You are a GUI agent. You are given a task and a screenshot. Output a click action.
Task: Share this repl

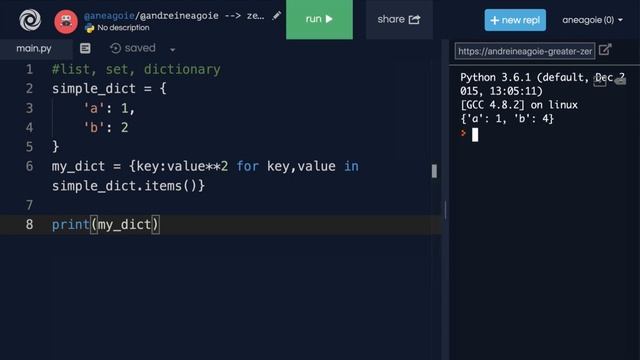pos(399,20)
